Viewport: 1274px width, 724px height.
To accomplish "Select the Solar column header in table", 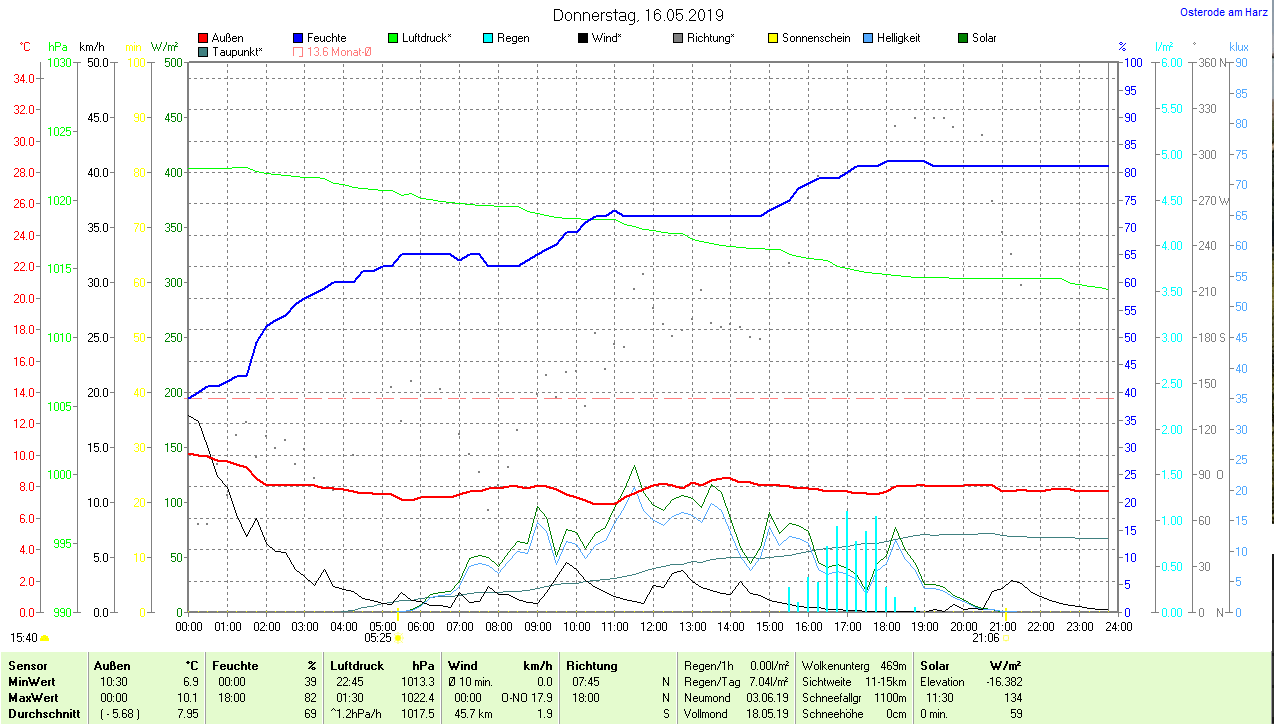I will pyautogui.click(x=935, y=665).
